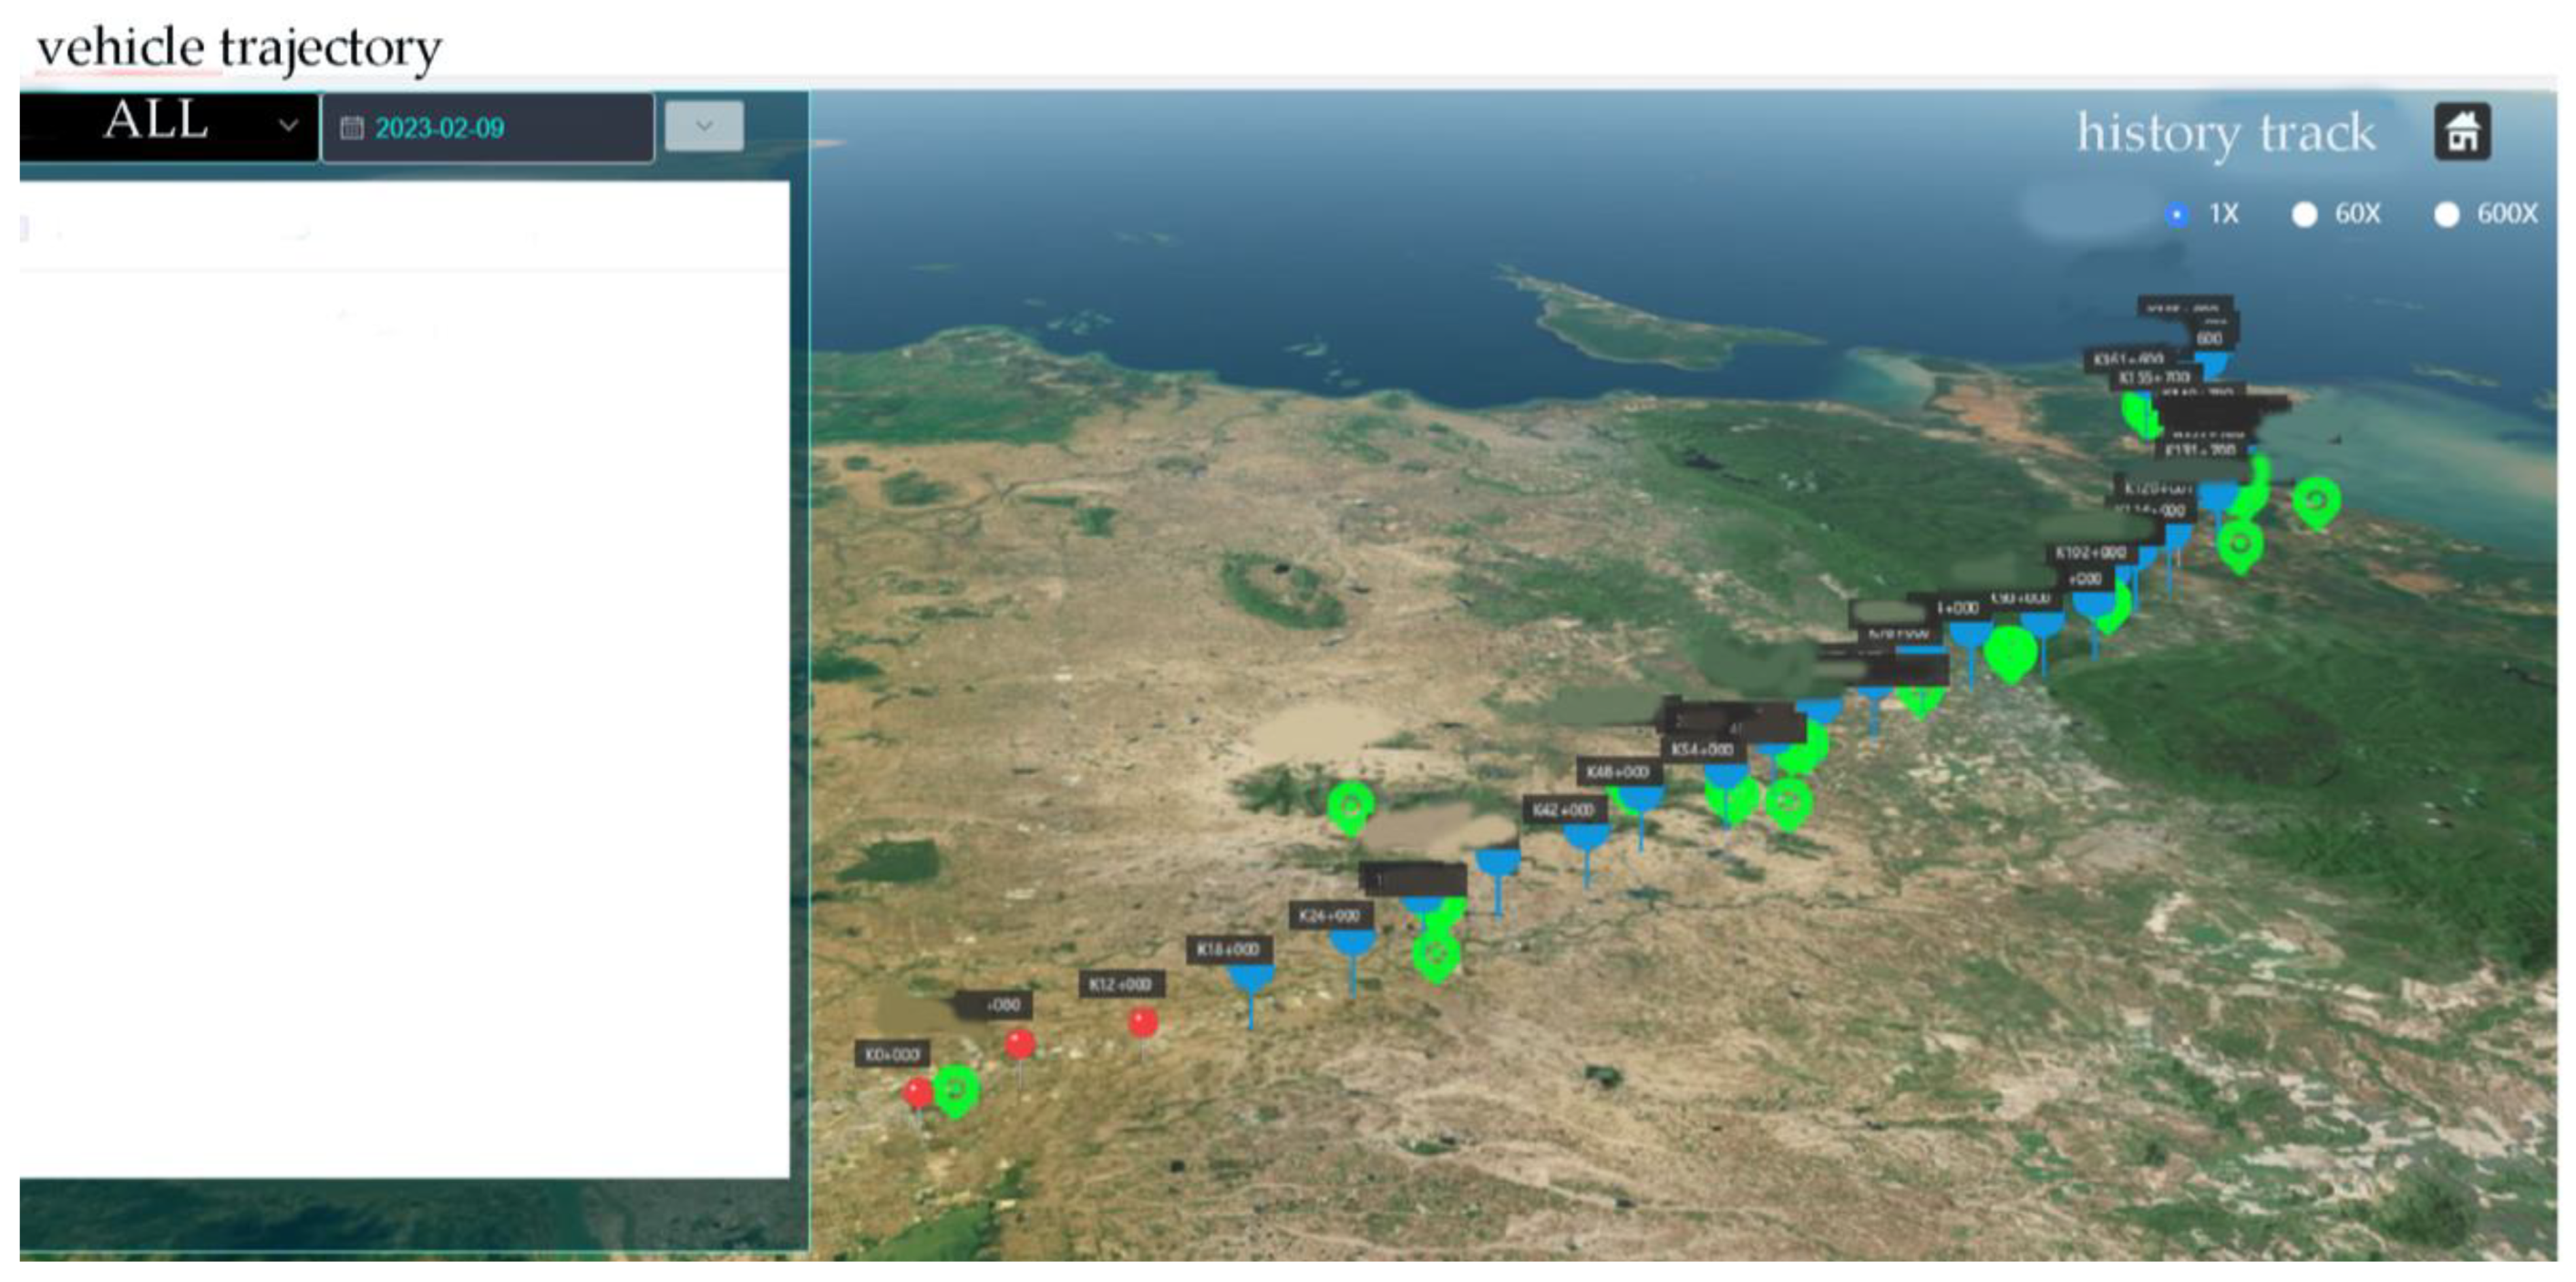Open the ALL vehicle dropdown

pyautogui.click(x=168, y=126)
